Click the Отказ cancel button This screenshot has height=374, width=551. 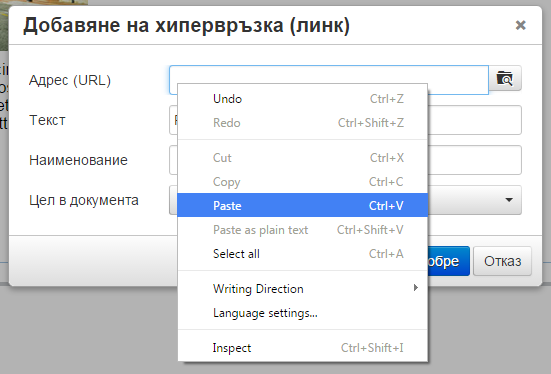[x=502, y=261]
